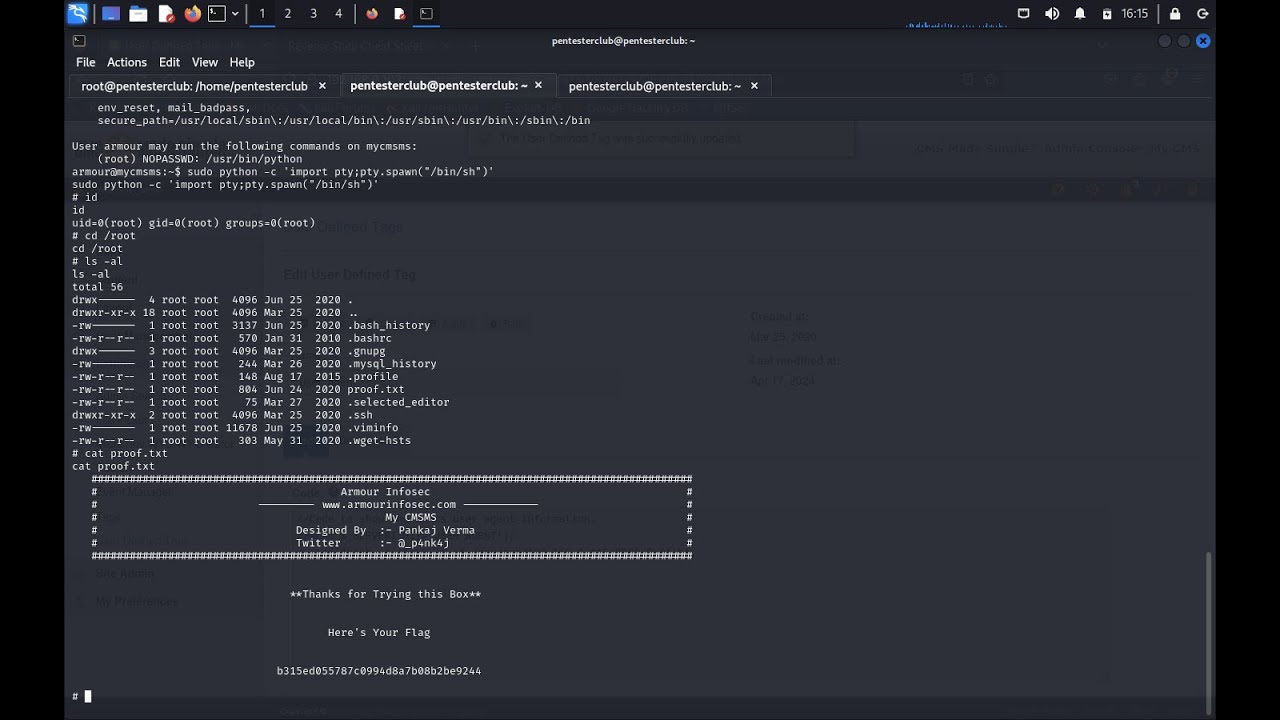Close the third terminal tab
The image size is (1280, 720).
754,86
